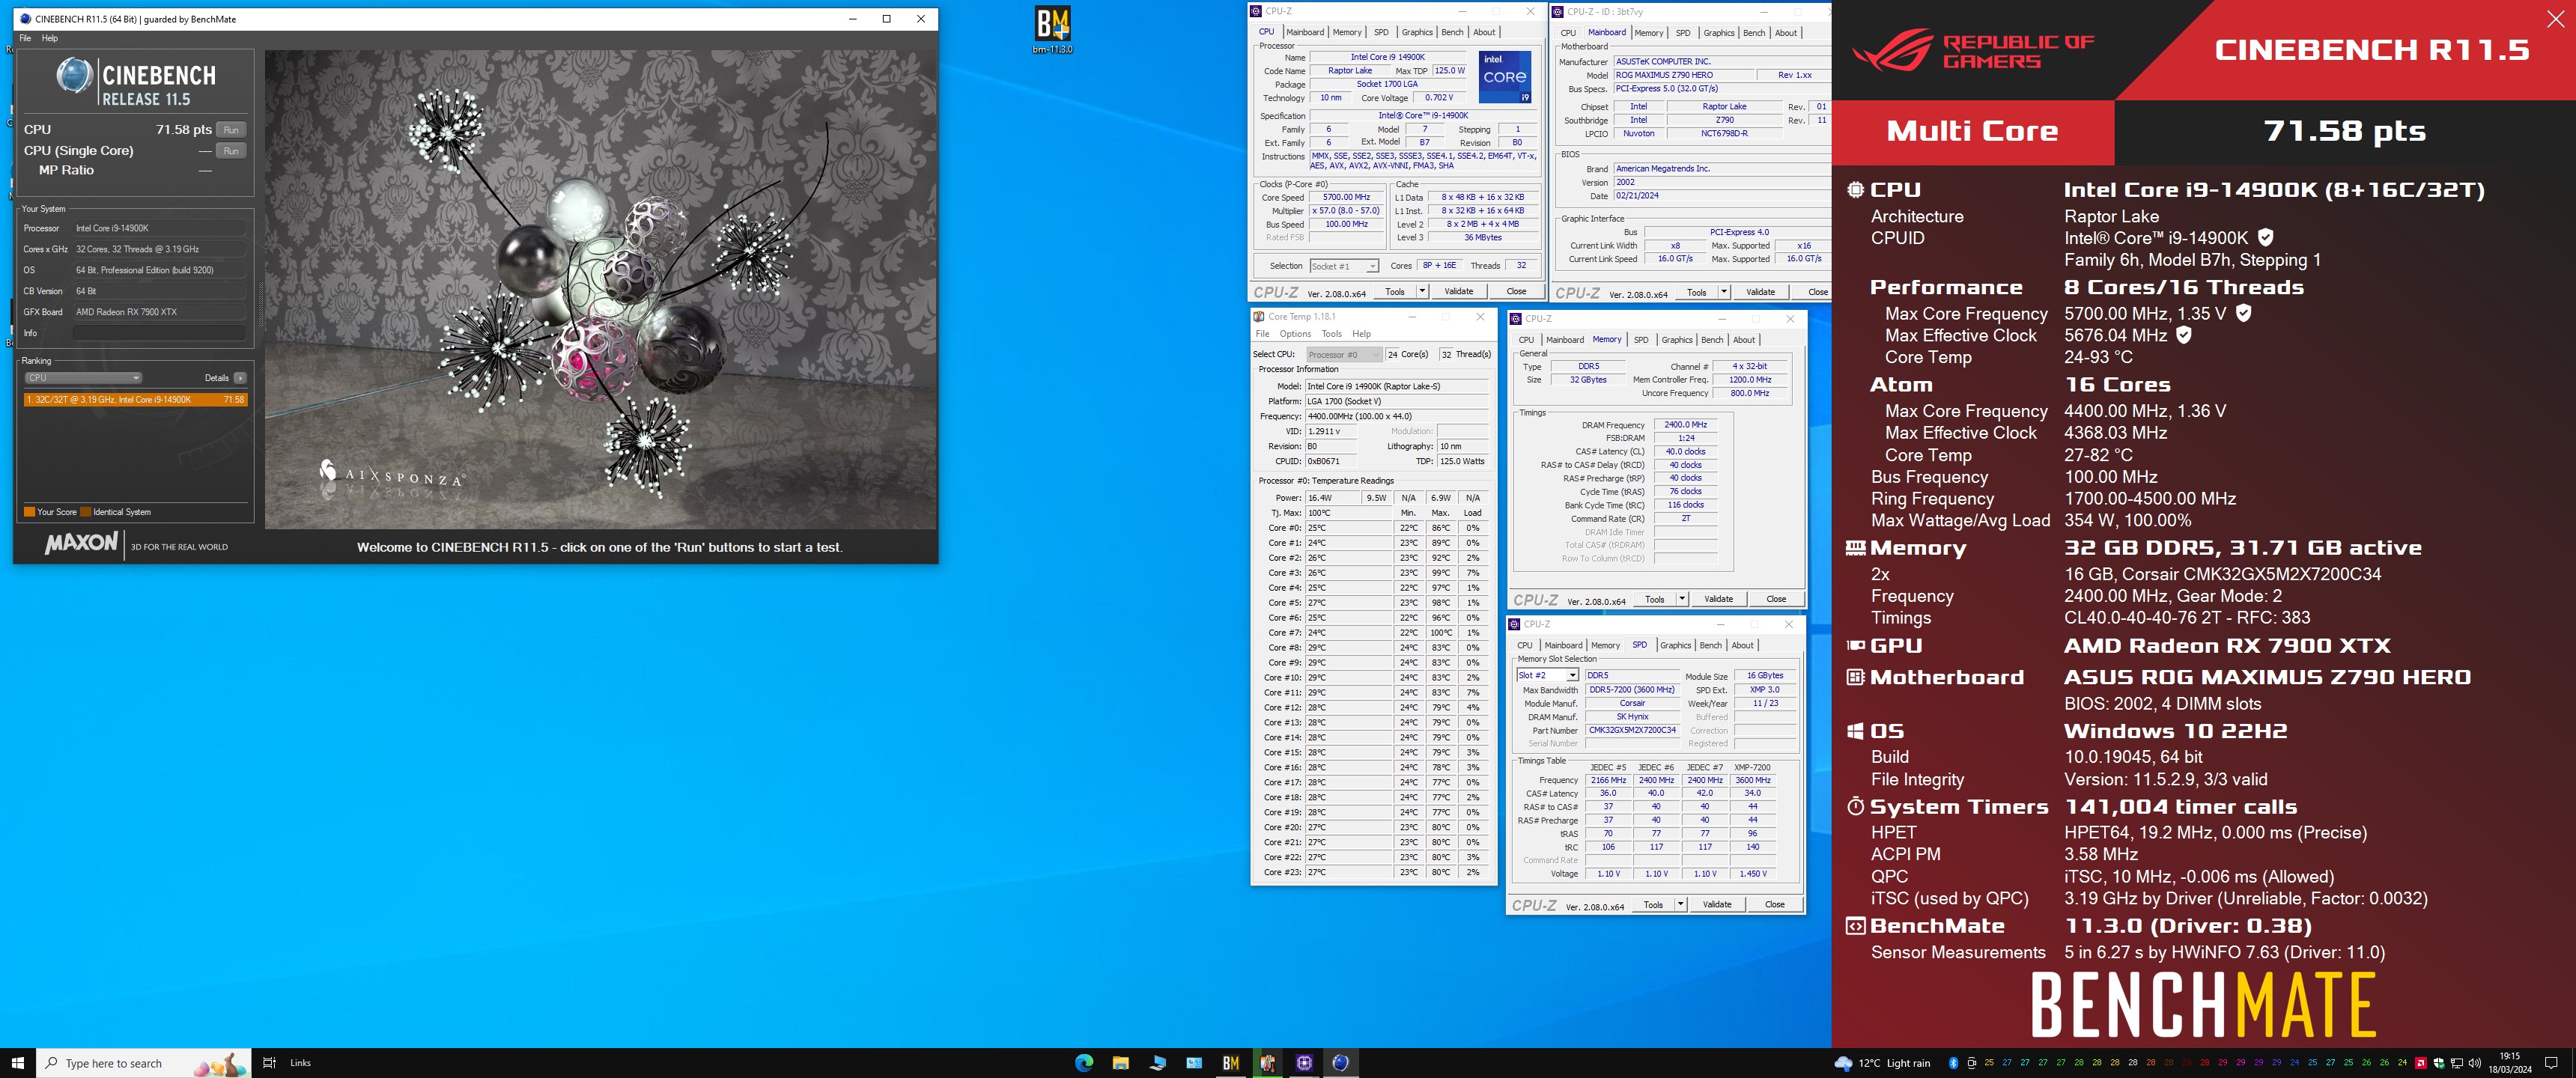This screenshot has height=1078, width=2576.
Task: Click the XMP-7200 column header in Timings Table
Action: coord(1752,767)
